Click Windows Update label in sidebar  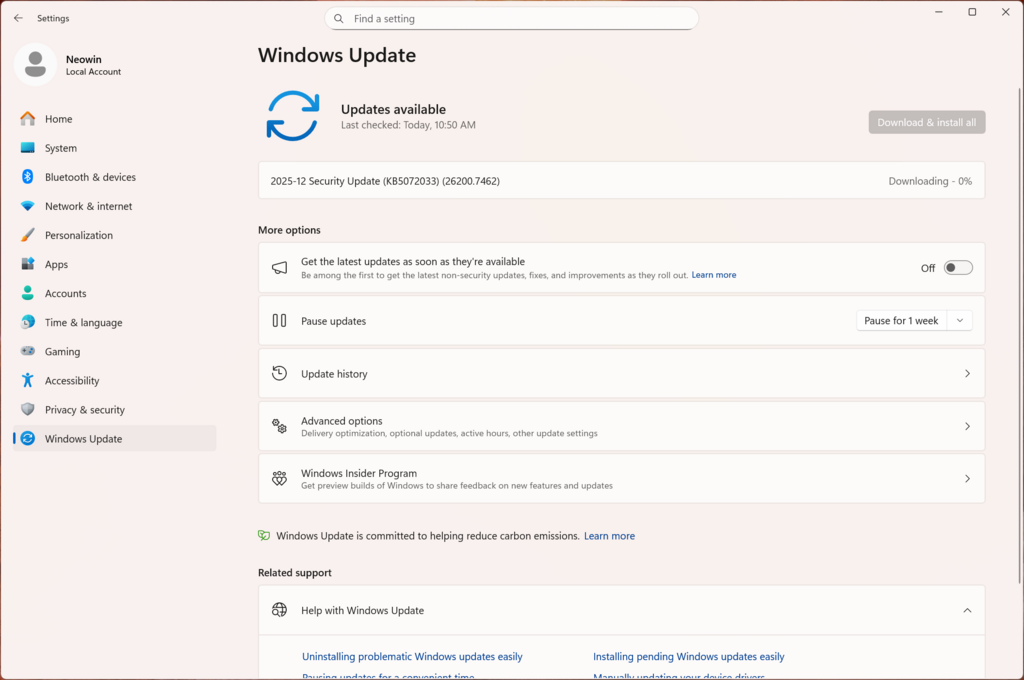point(83,439)
